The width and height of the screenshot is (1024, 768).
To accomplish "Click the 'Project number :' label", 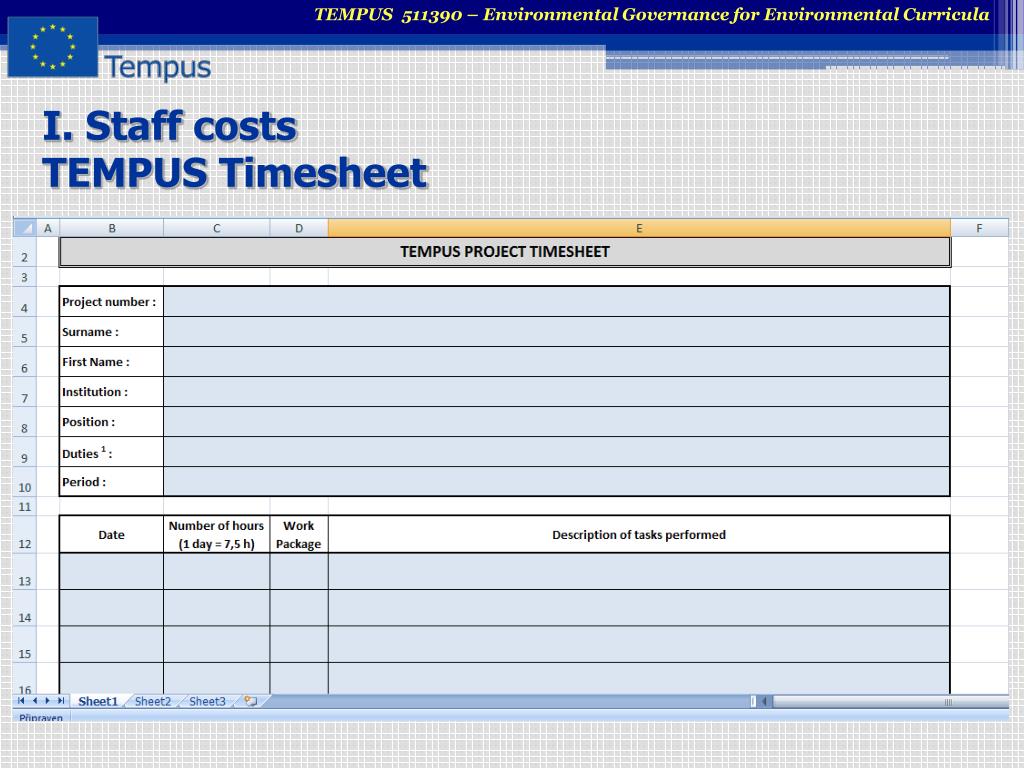I will (x=109, y=302).
